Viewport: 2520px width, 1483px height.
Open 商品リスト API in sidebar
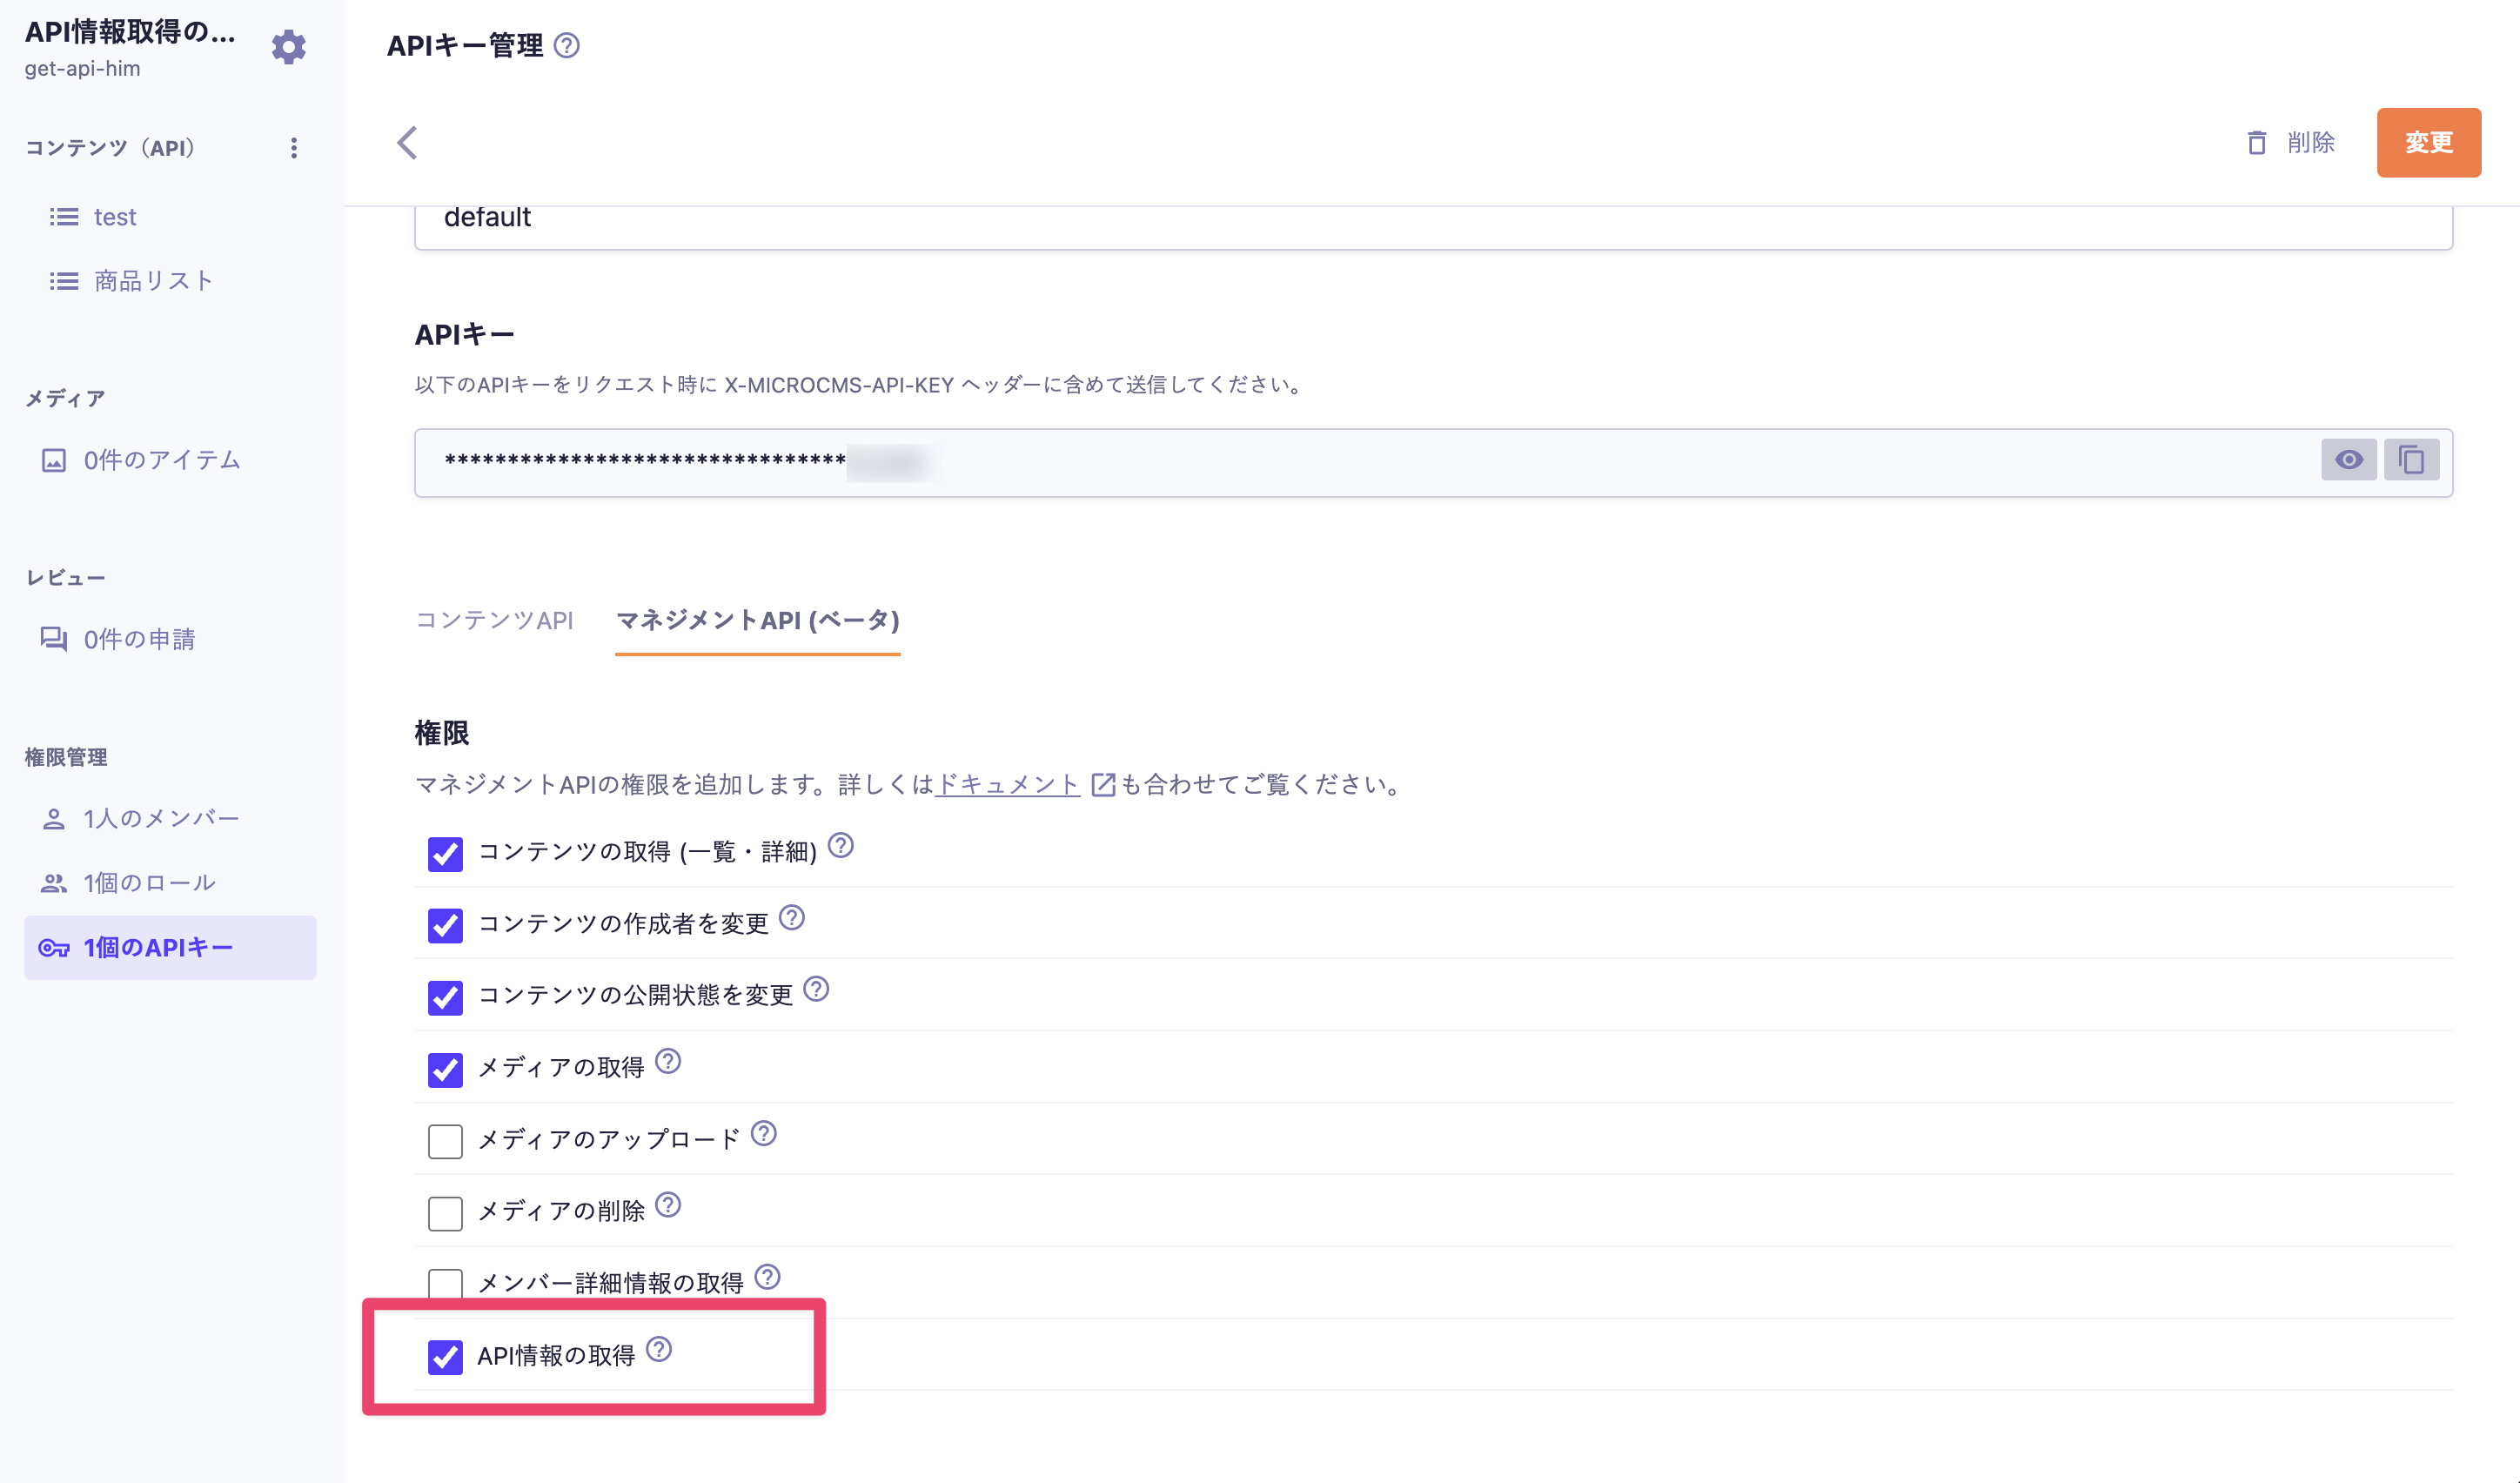click(154, 281)
